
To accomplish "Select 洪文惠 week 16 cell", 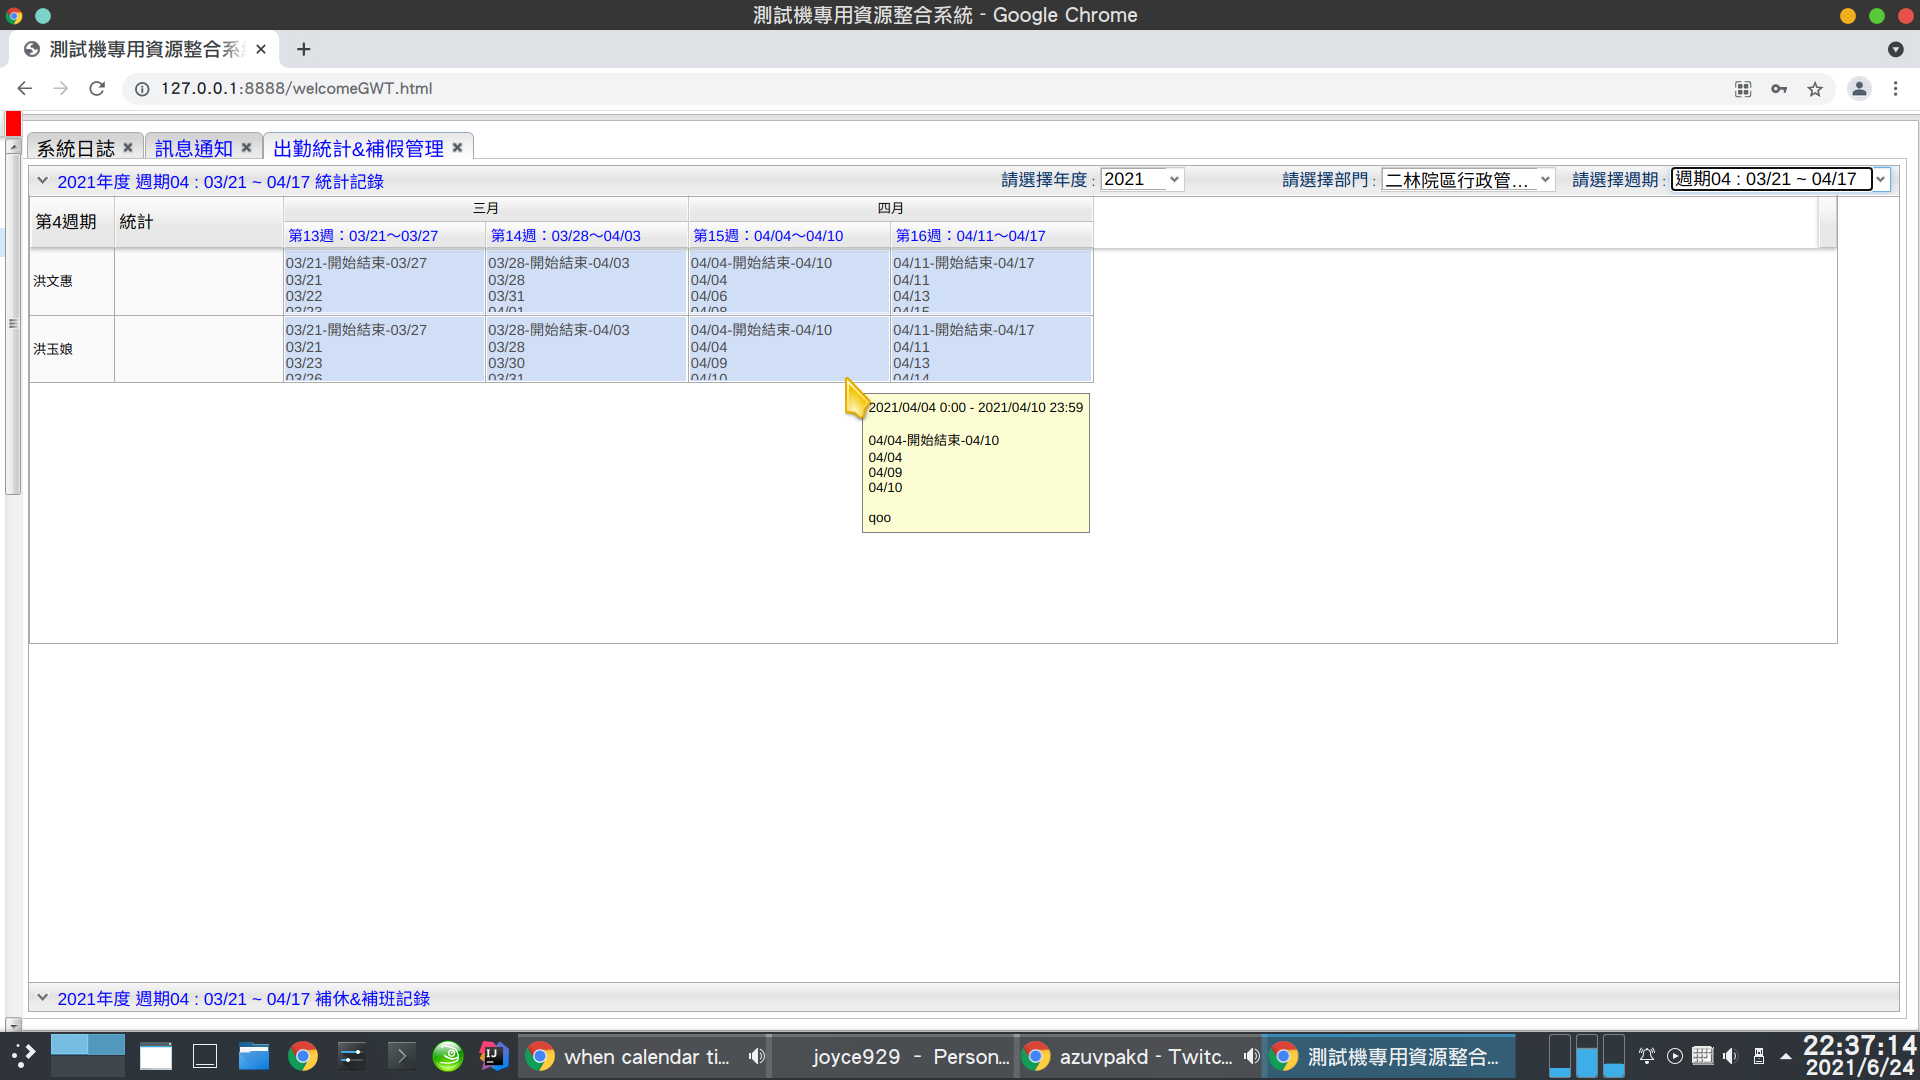I will point(991,281).
